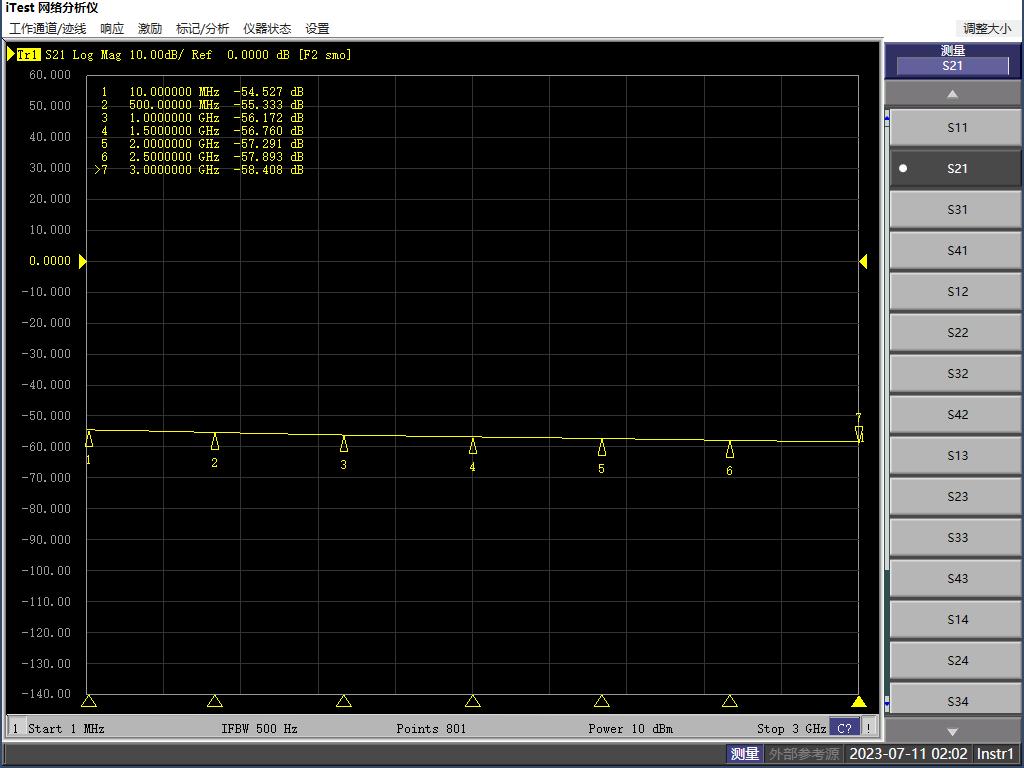The height and width of the screenshot is (768, 1024).
Task: Click marker 6 triangle on the trace
Action: 730,450
